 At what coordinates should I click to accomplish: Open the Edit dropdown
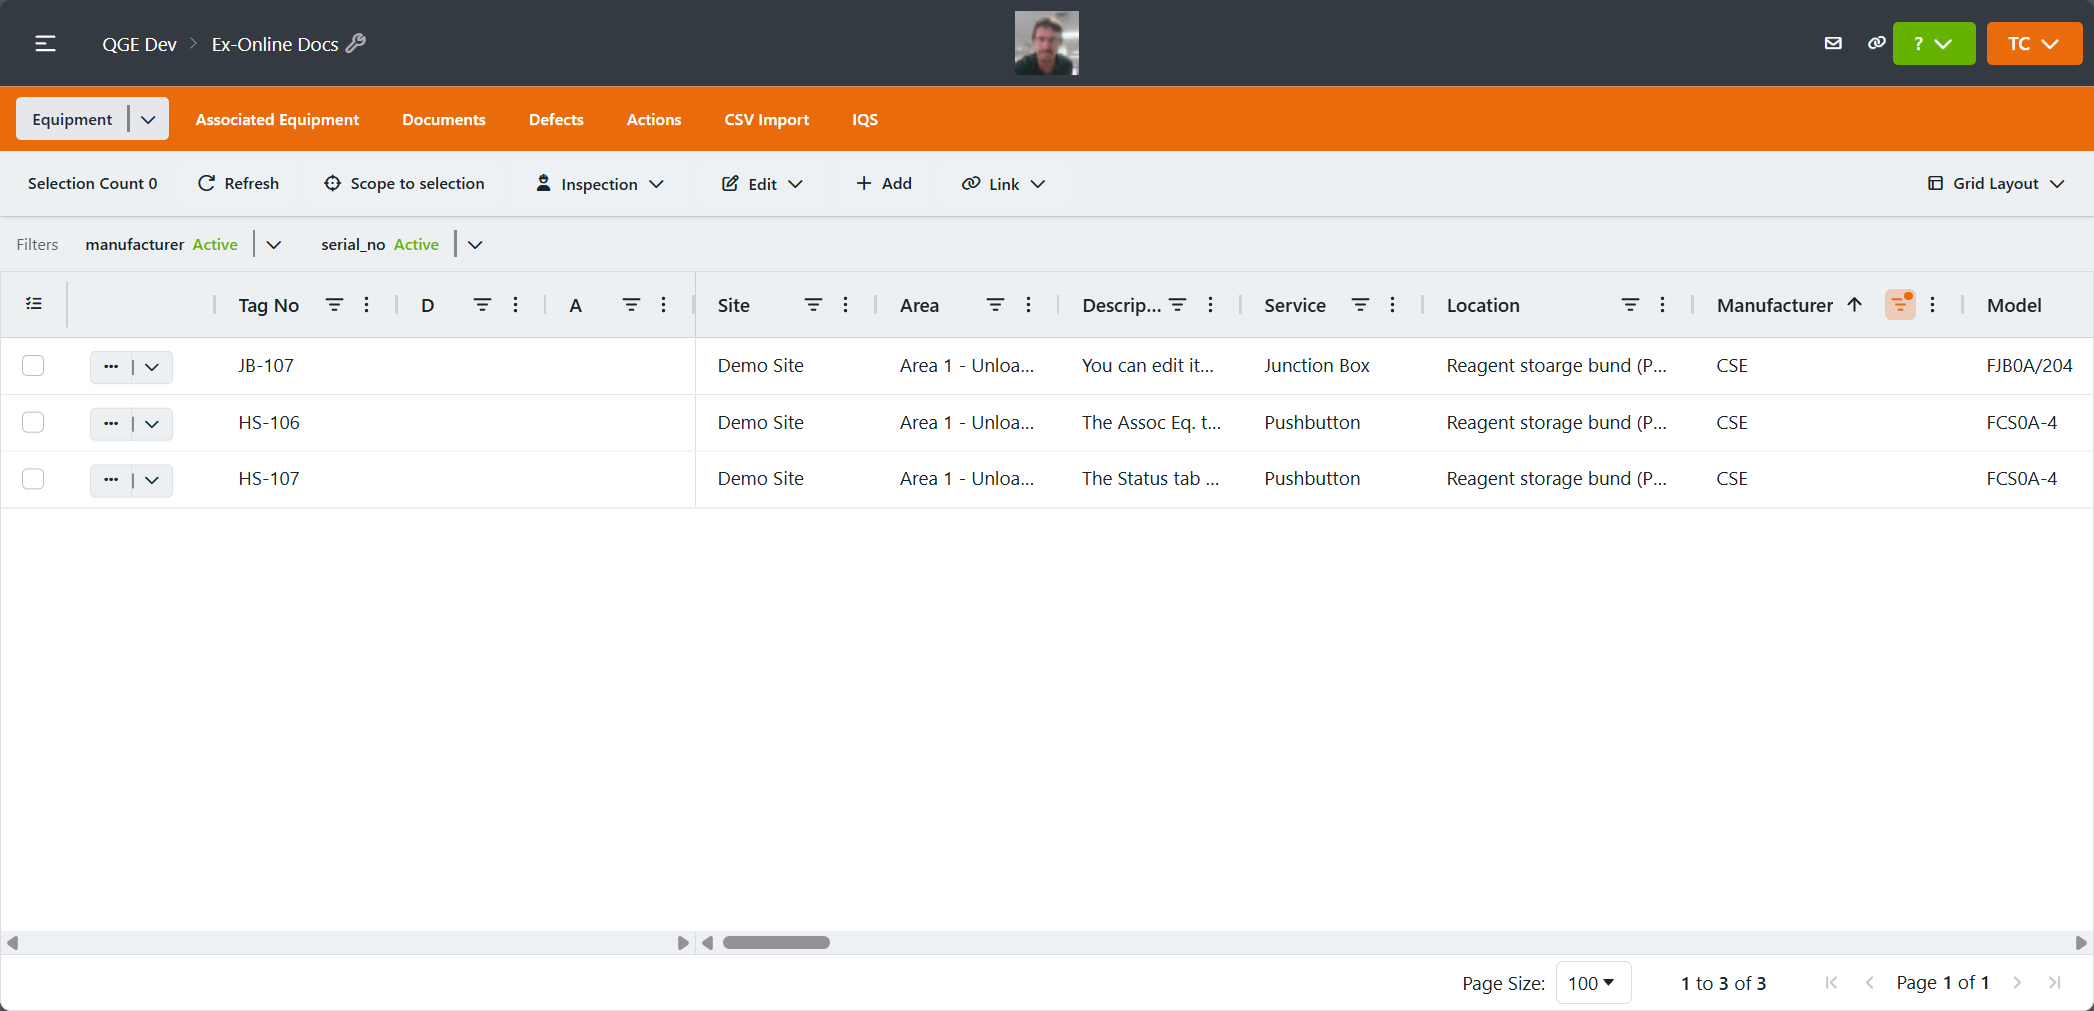762,184
